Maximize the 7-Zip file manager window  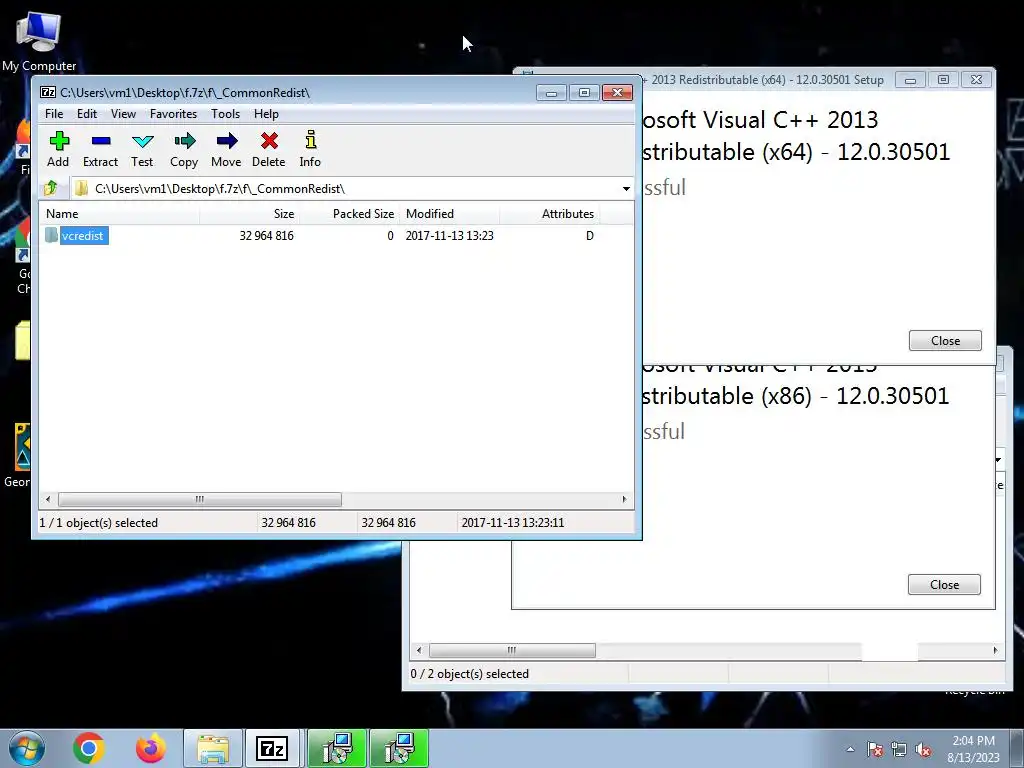[584, 93]
